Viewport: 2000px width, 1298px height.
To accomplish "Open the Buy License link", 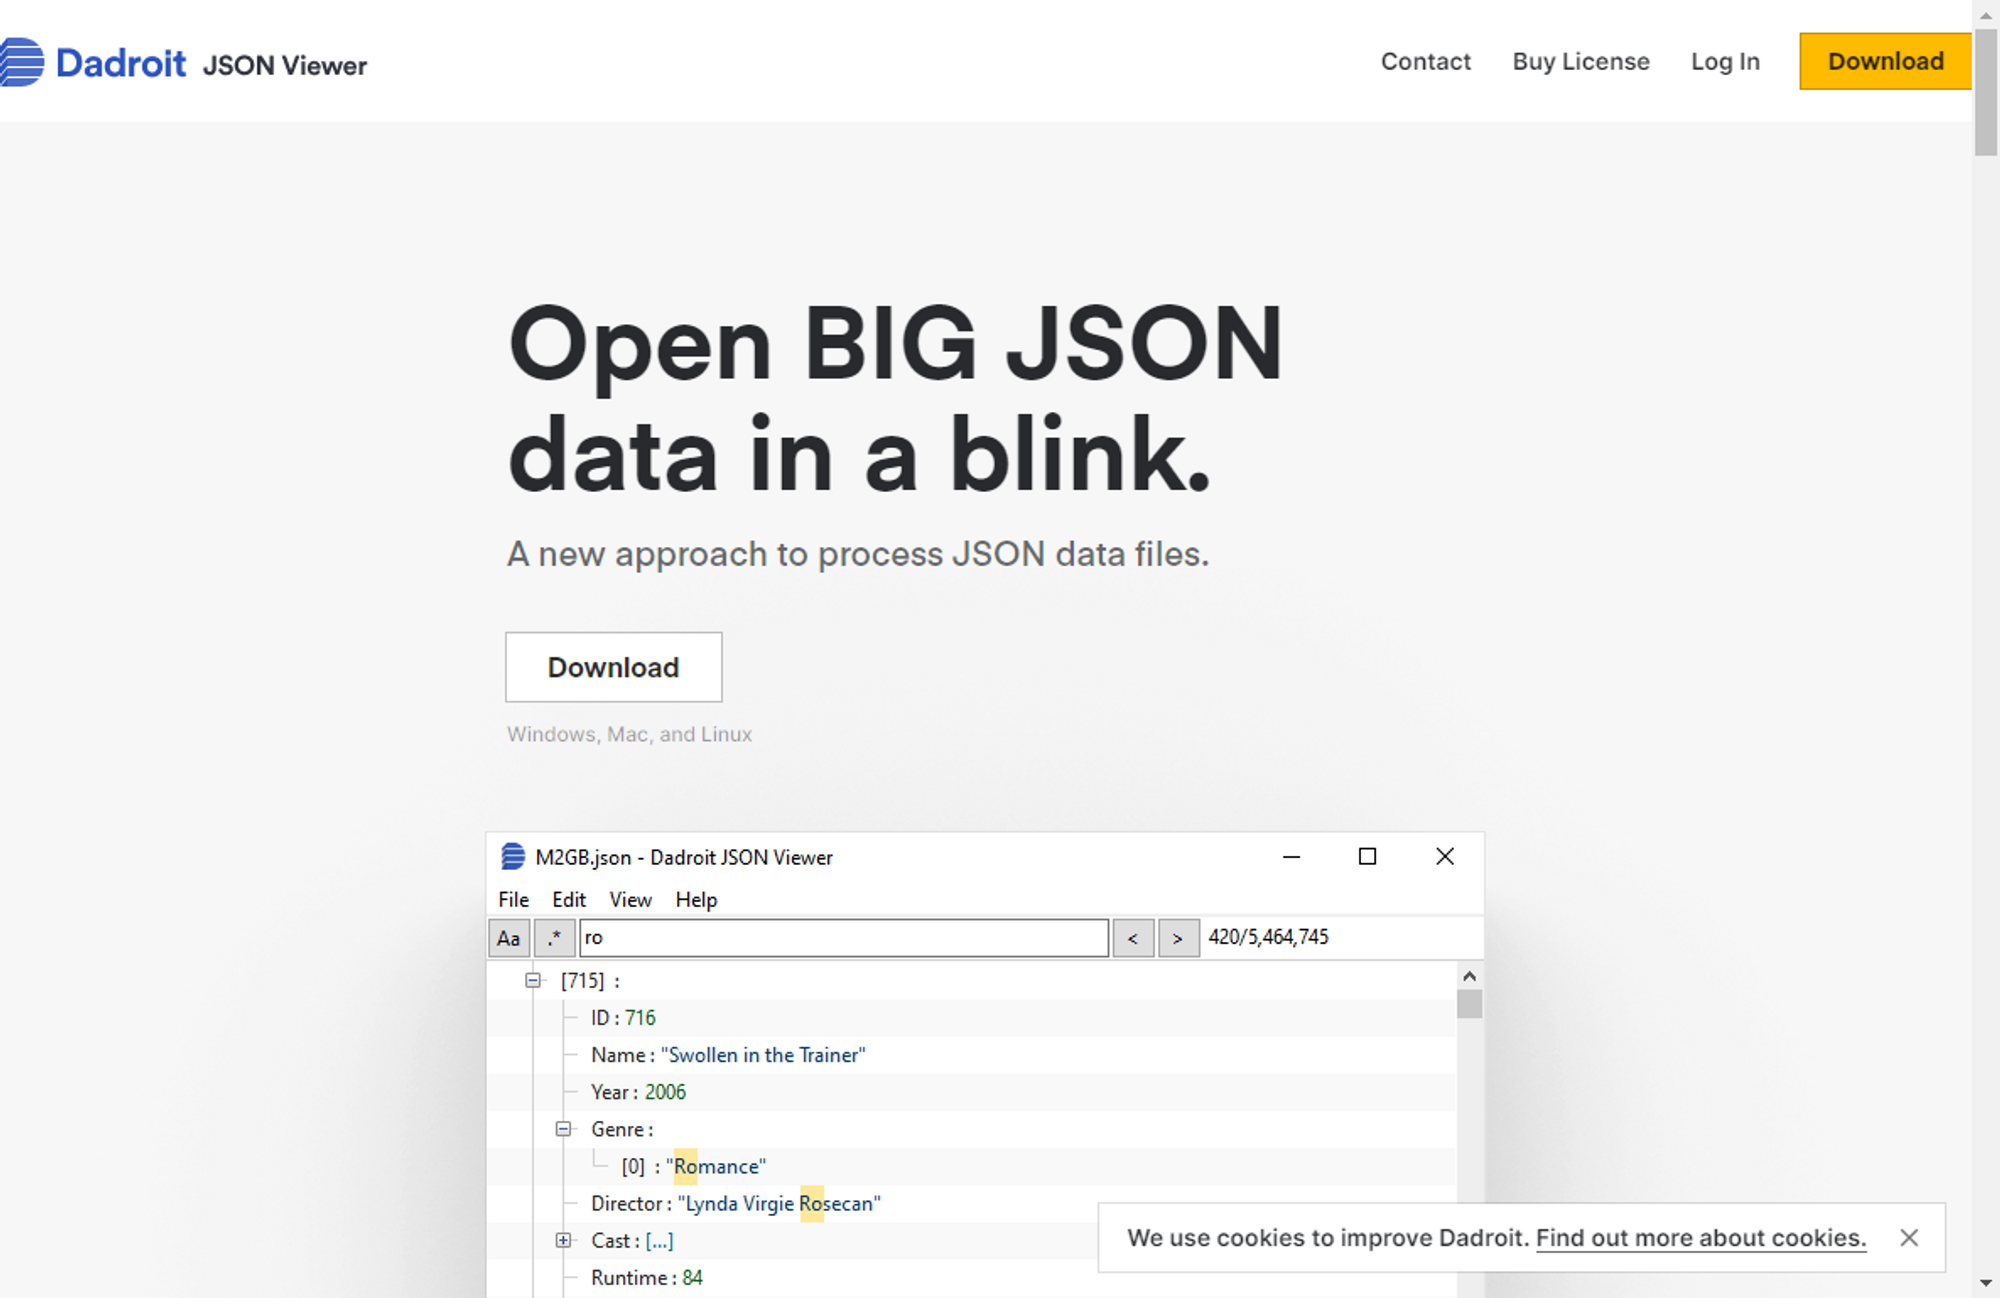I will pos(1581,62).
